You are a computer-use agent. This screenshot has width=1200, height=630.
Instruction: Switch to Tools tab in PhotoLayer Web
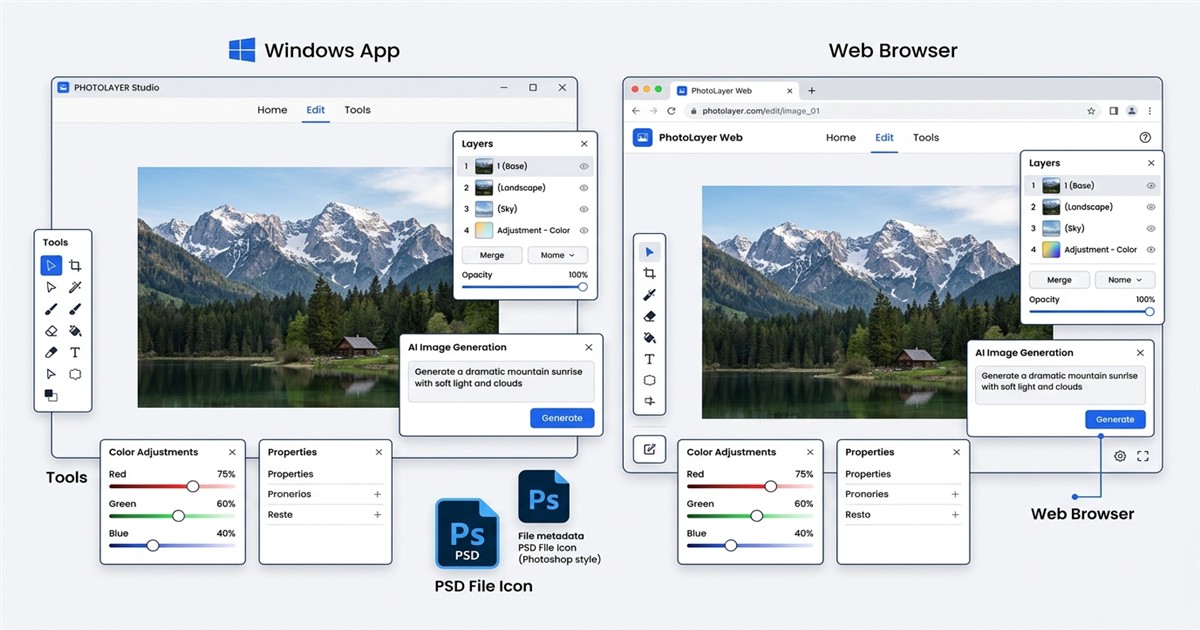click(926, 138)
